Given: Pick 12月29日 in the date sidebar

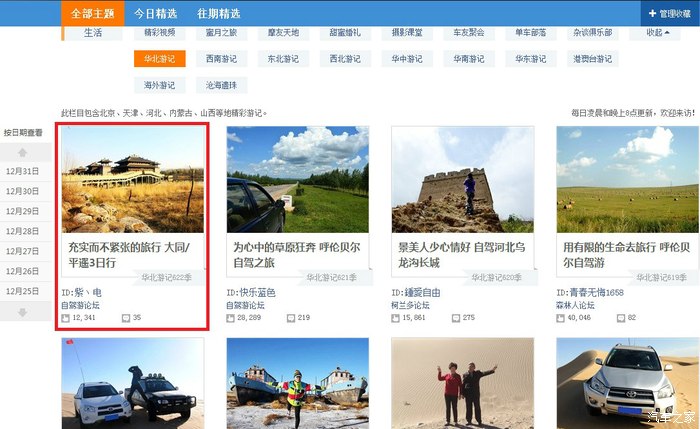Looking at the screenshot, I should 22,211.
